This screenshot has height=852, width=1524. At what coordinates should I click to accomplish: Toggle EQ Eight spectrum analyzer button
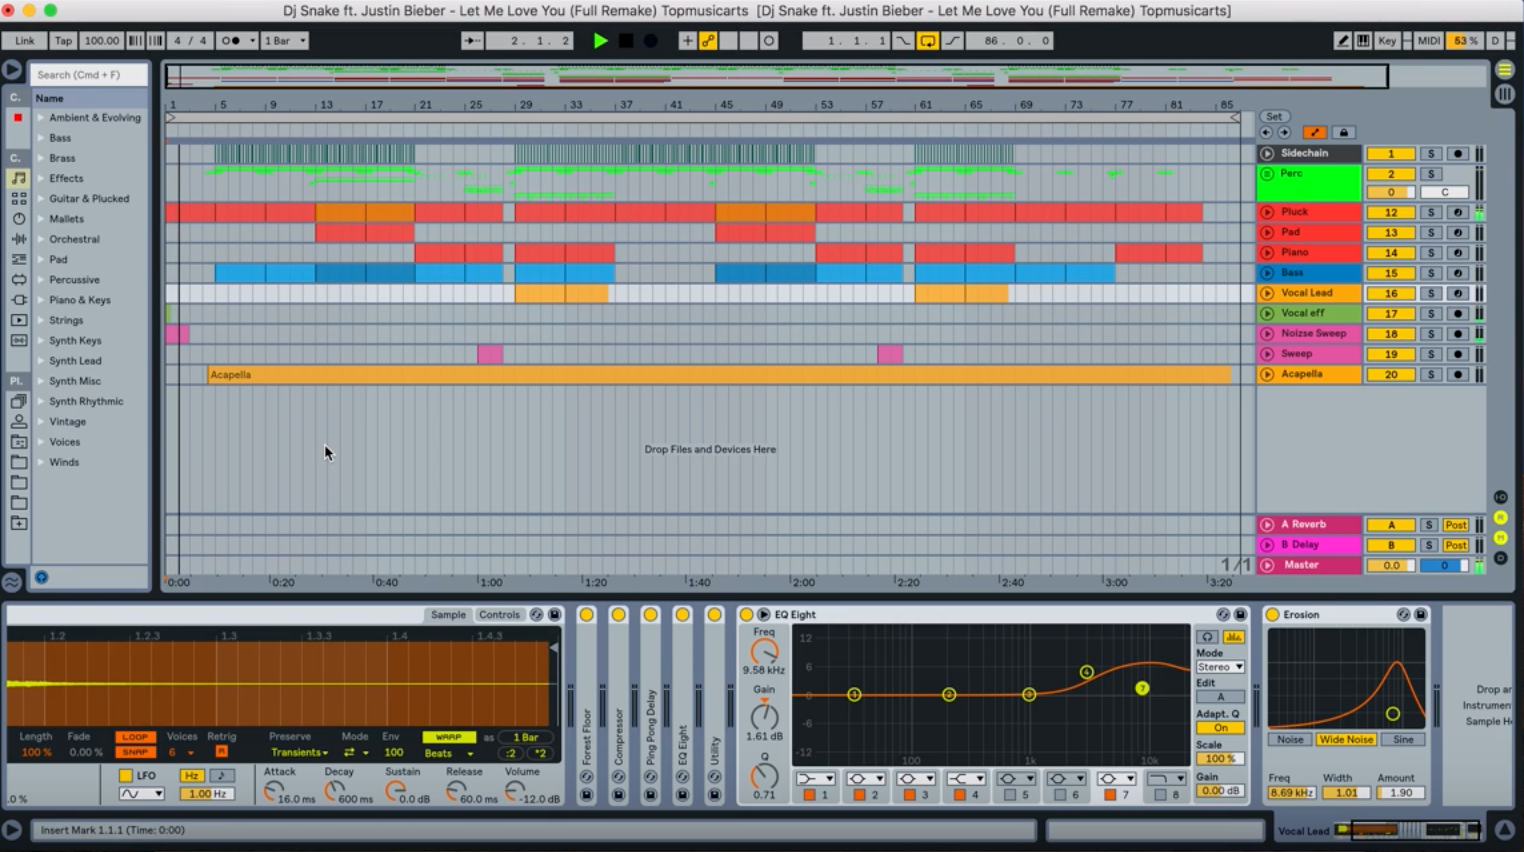point(1234,637)
